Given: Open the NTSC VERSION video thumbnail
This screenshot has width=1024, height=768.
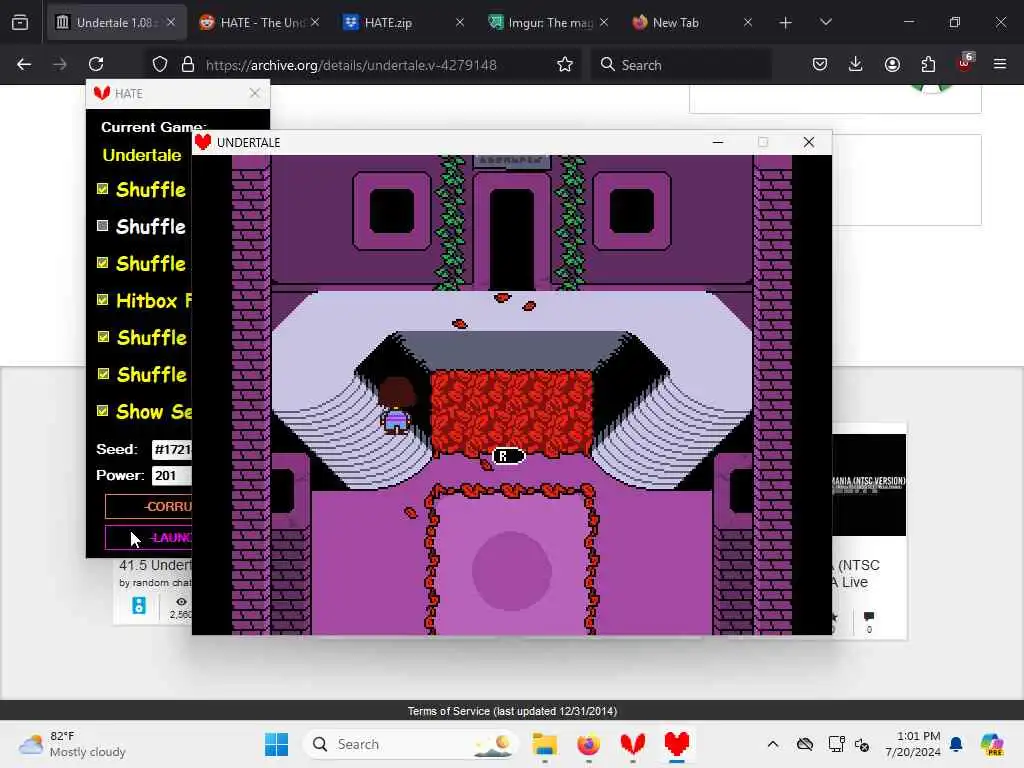Looking at the screenshot, I should click(869, 485).
